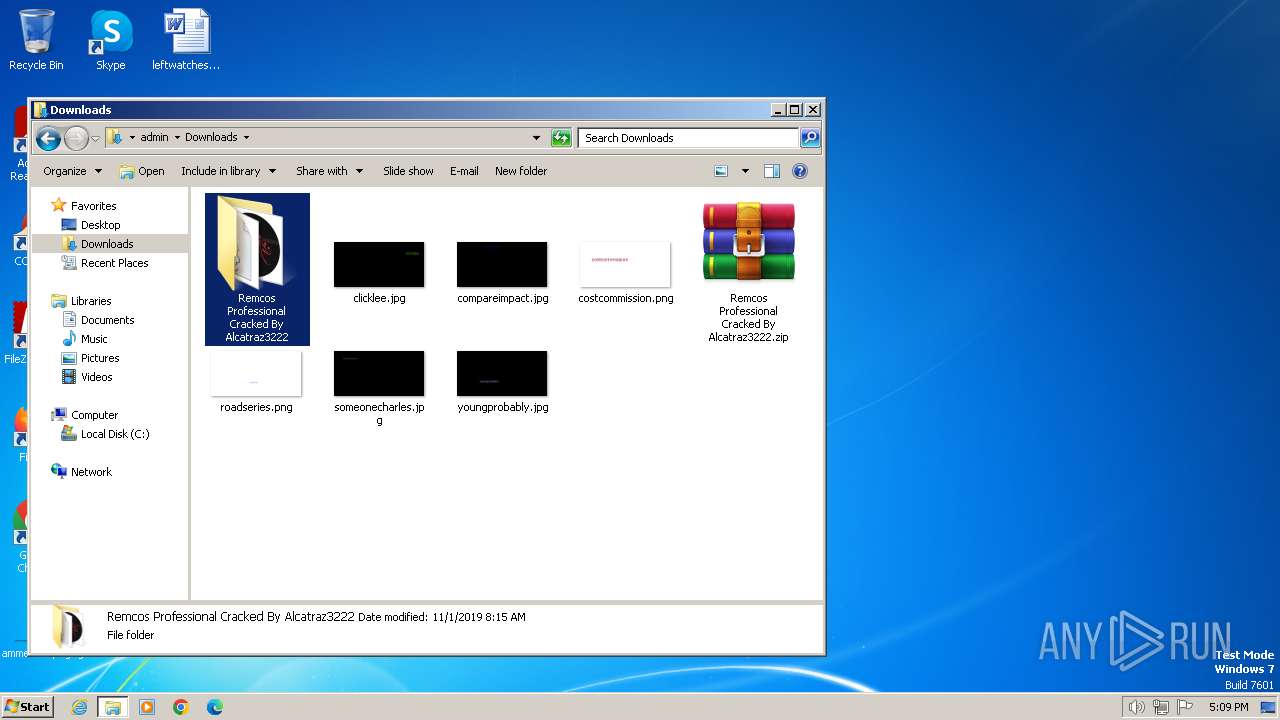
Task: Select Network in the navigation pane
Action: coord(91,472)
